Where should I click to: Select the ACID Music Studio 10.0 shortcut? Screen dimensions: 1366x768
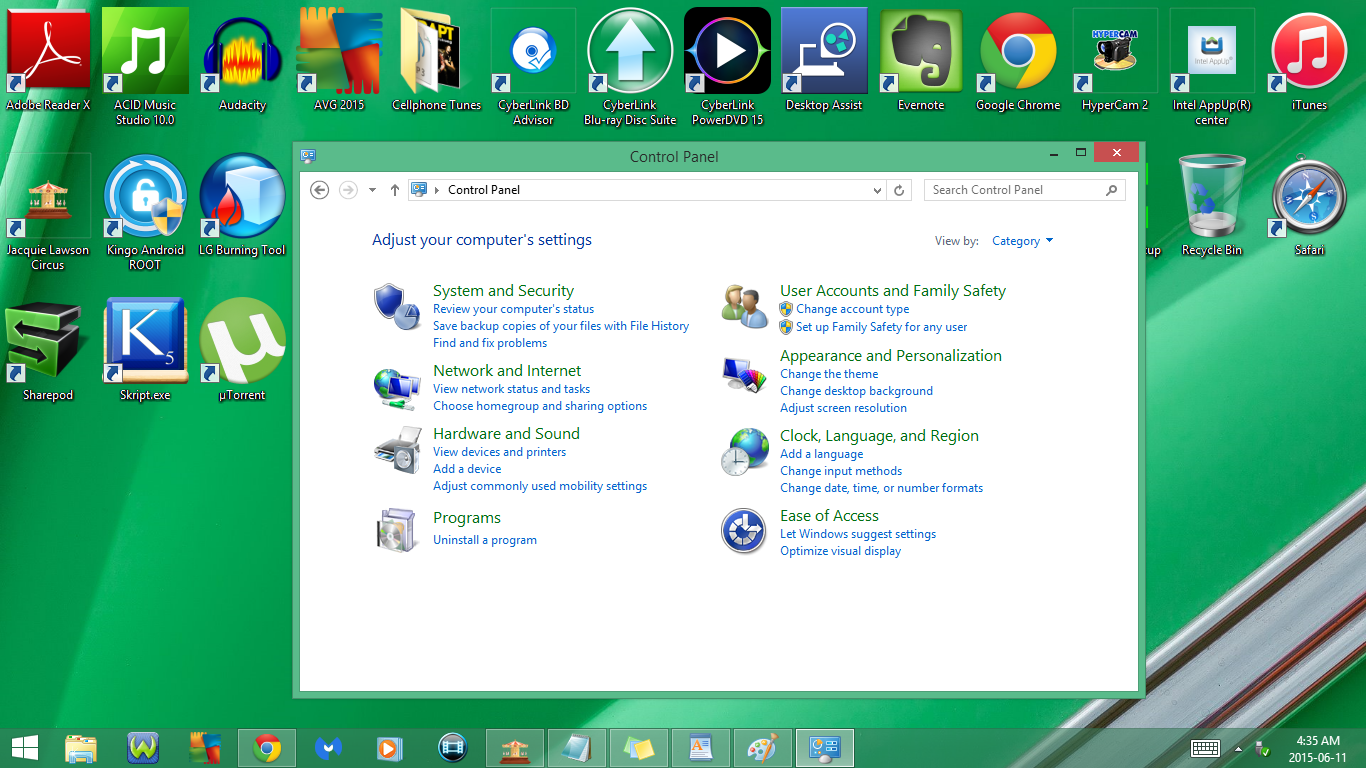pyautogui.click(x=145, y=67)
